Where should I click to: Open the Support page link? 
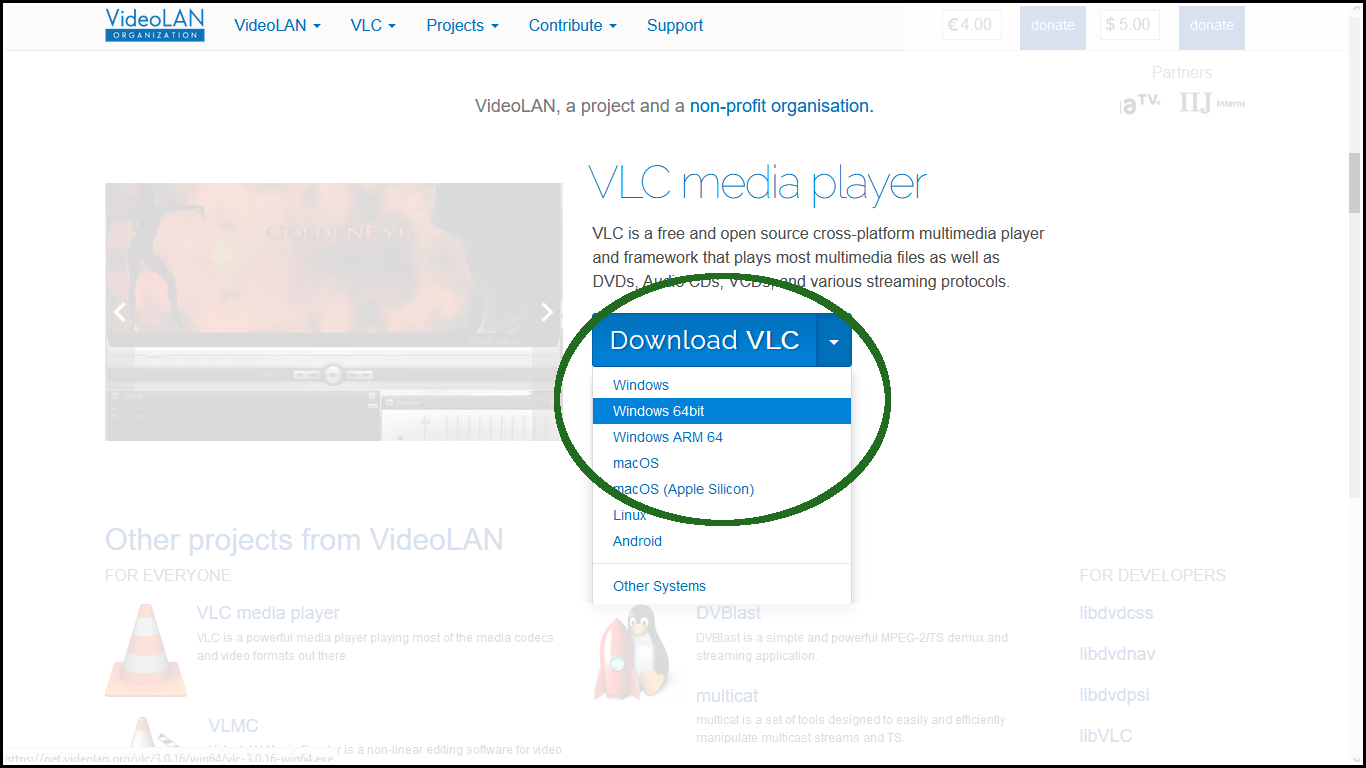[x=675, y=26]
